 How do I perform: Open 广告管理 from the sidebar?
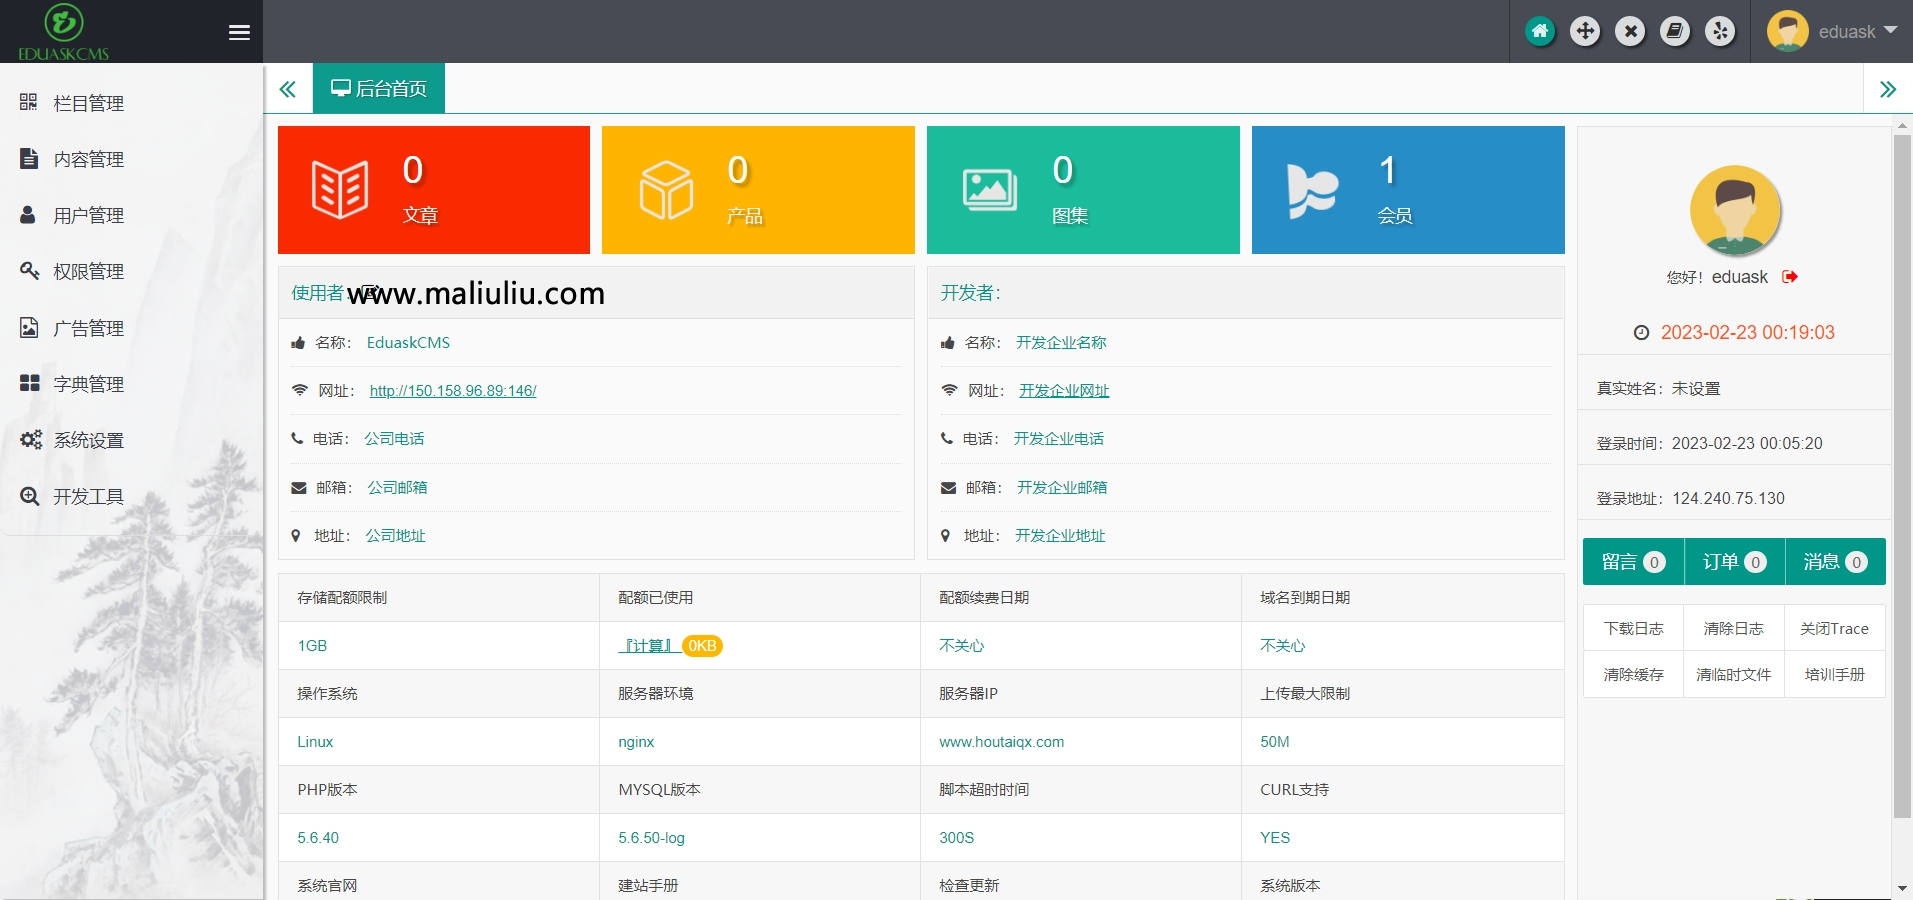point(88,327)
